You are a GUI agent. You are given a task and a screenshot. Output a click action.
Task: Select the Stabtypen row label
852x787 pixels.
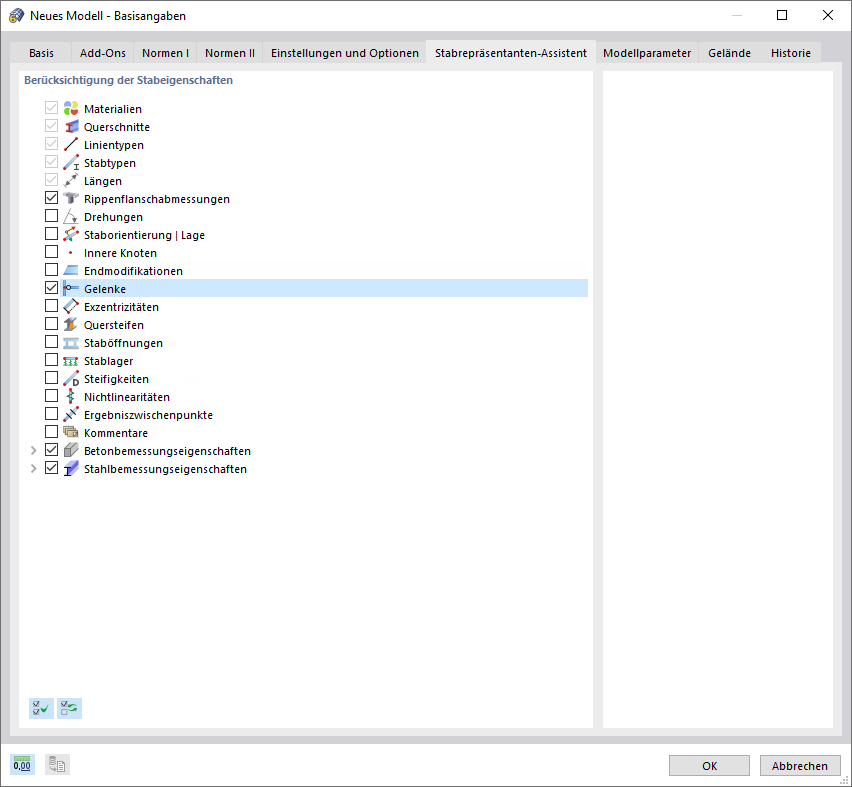click(110, 163)
